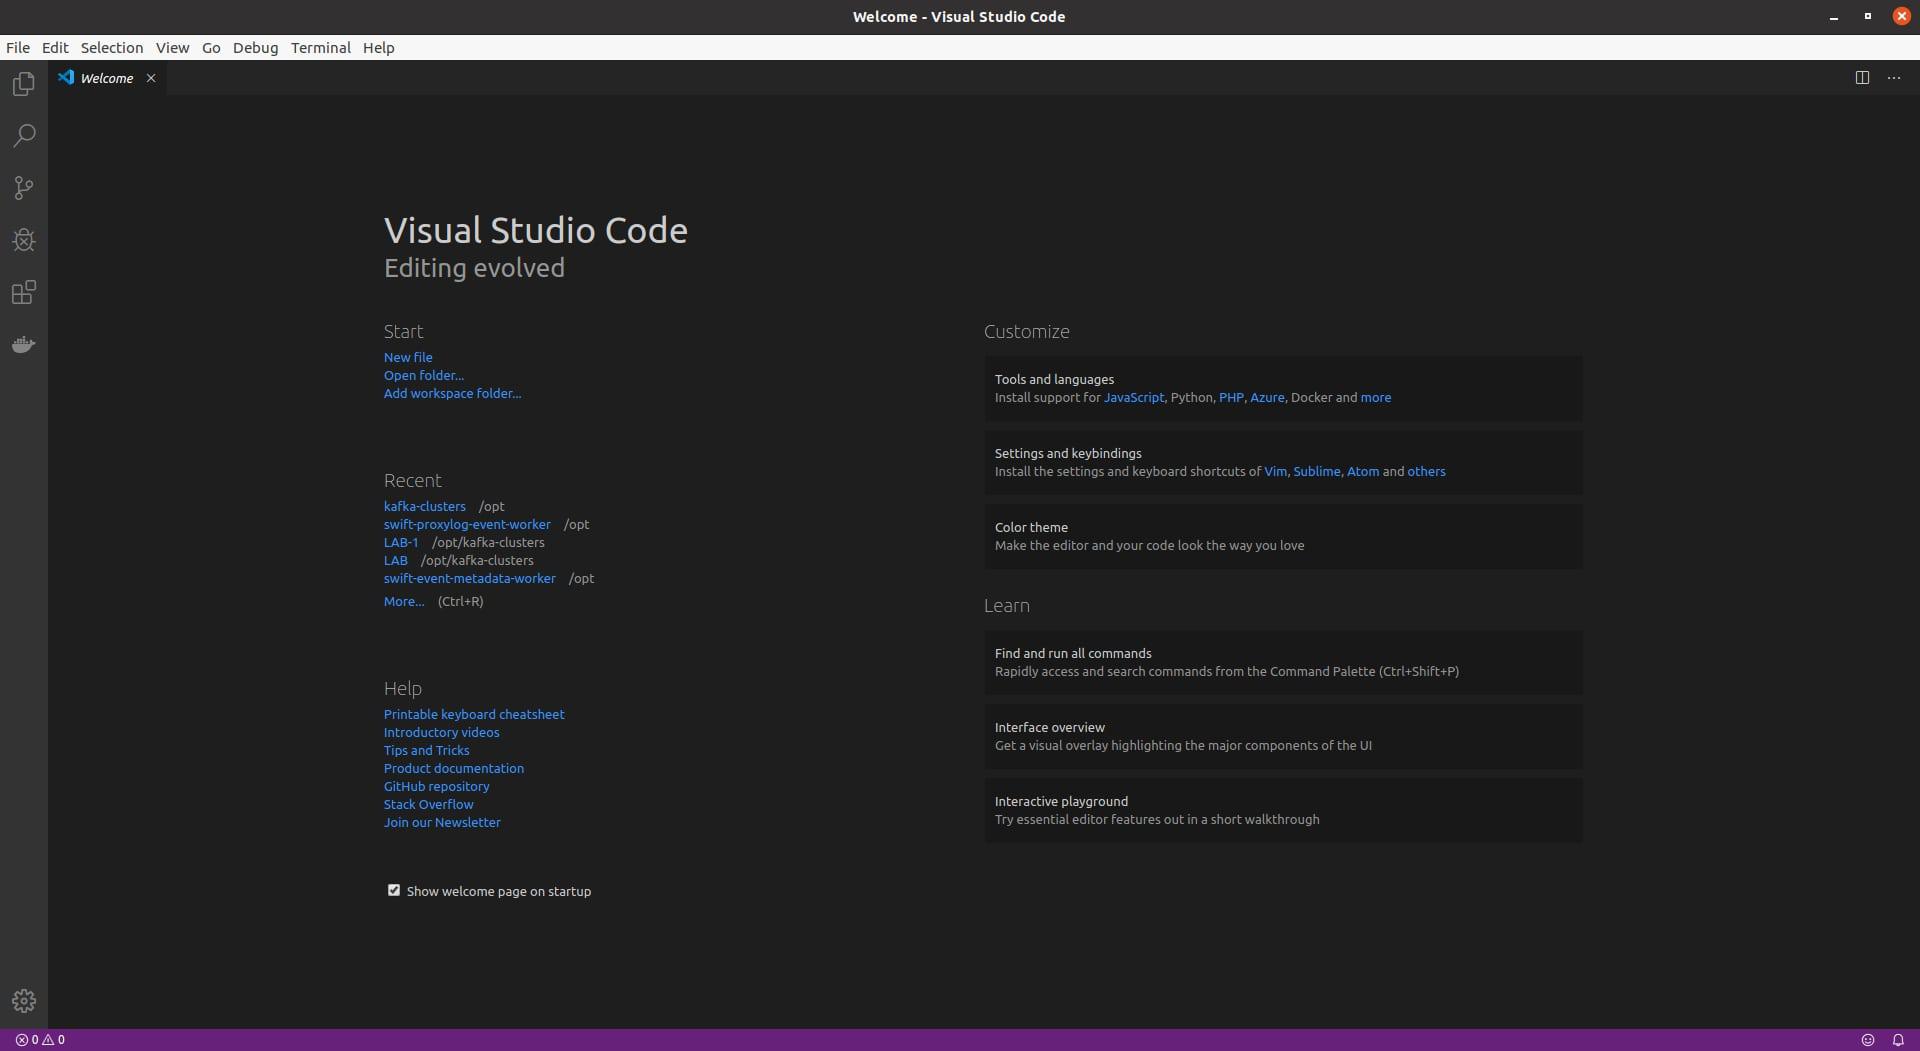1920x1051 pixels.
Task: Open the Source Control view
Action: 24,188
